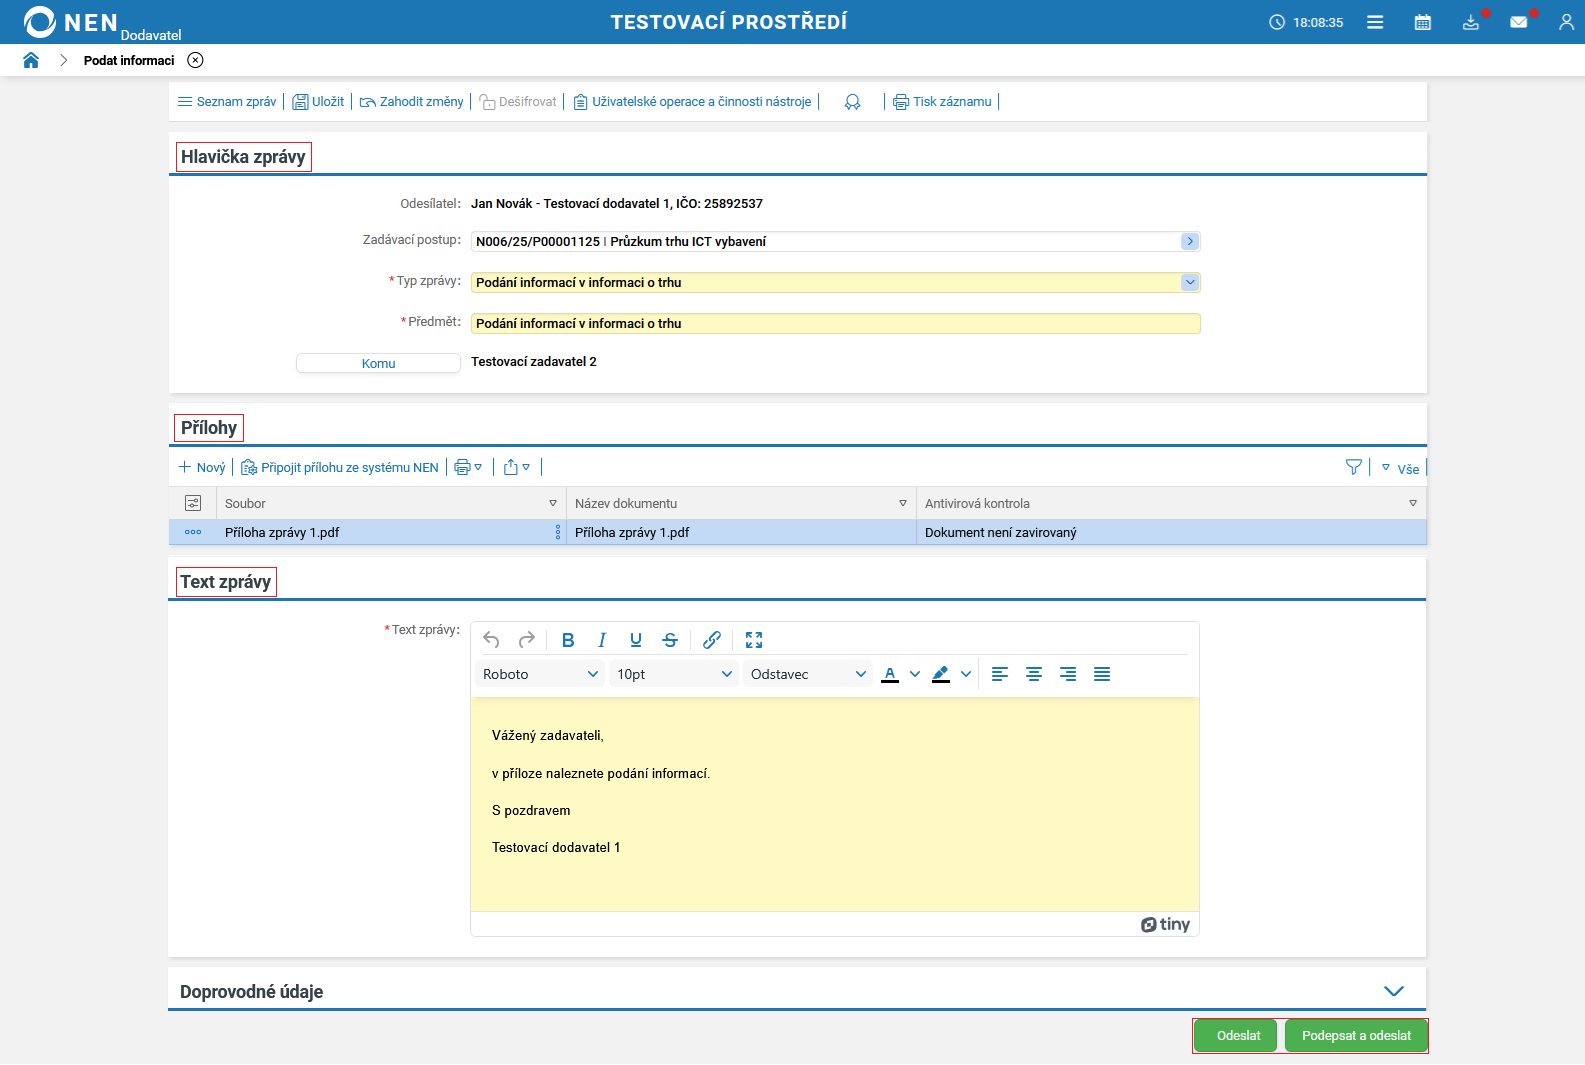Open the Typ zprávy dropdown
The image size is (1585, 1065).
pyautogui.click(x=1189, y=283)
